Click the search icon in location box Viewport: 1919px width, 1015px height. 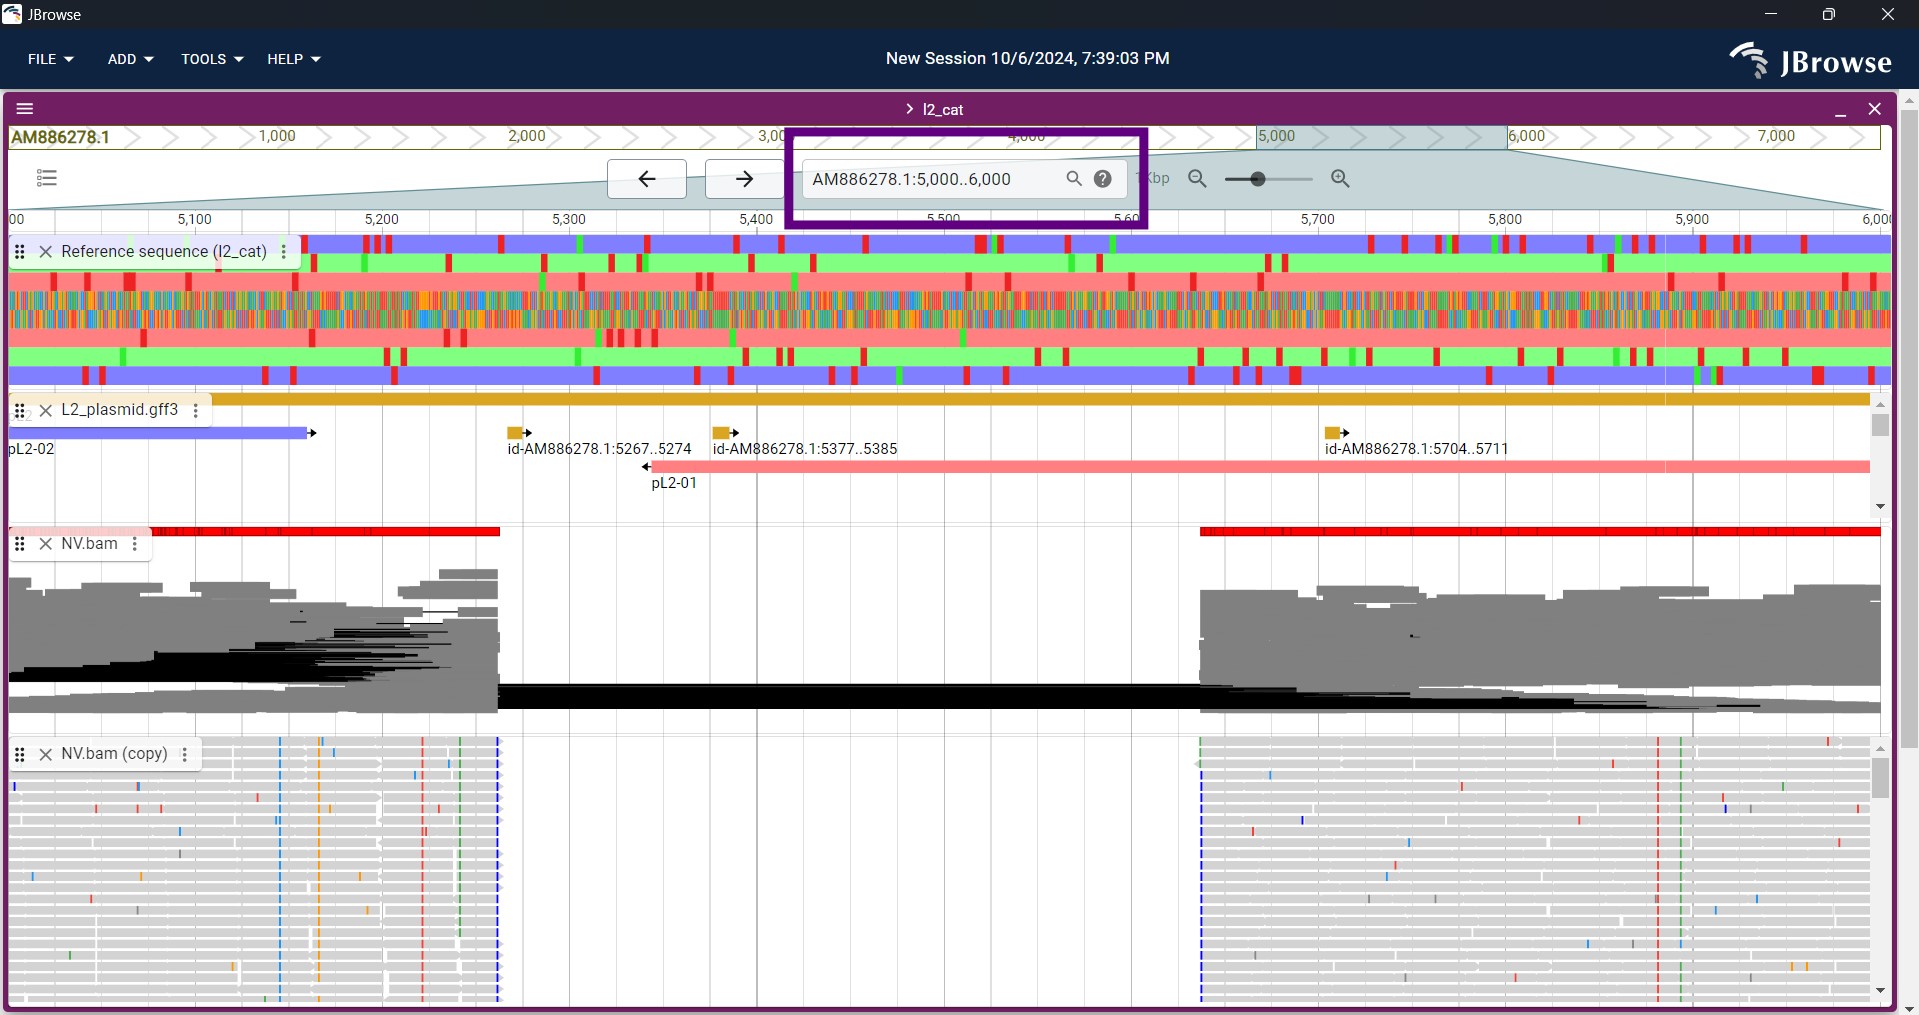pyautogui.click(x=1073, y=179)
